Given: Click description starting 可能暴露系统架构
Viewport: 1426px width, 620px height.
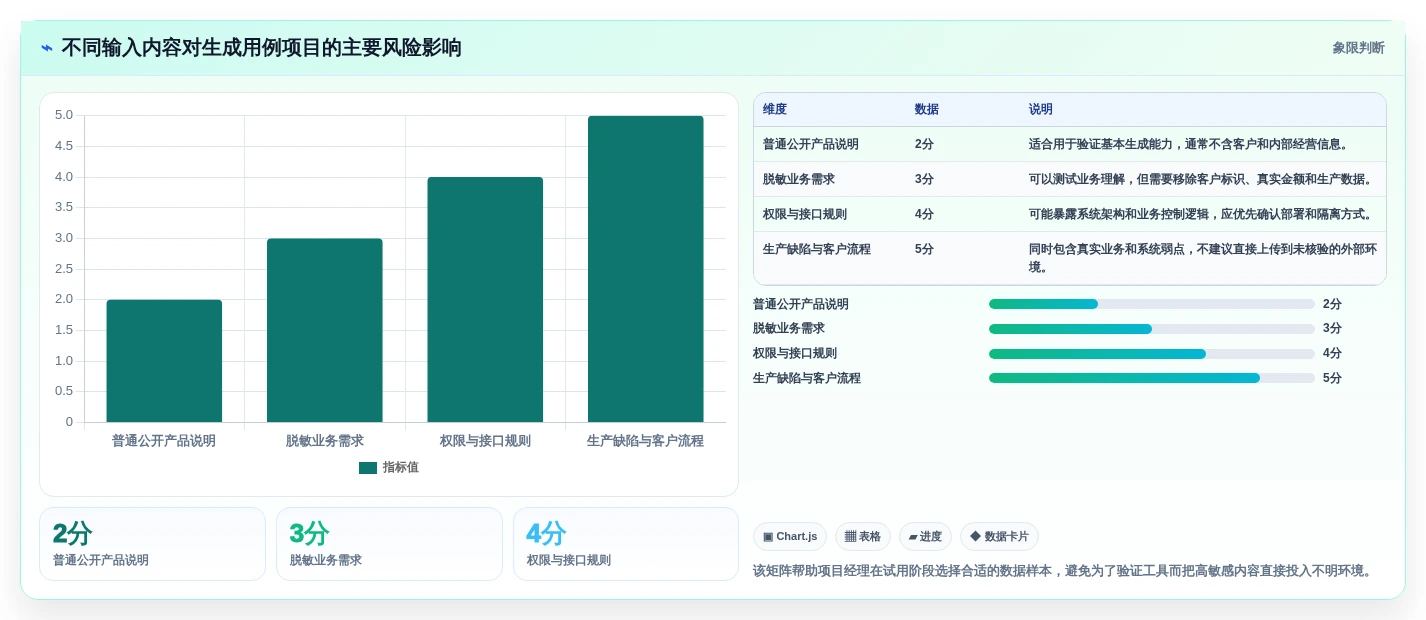Looking at the screenshot, I should point(1203,214).
